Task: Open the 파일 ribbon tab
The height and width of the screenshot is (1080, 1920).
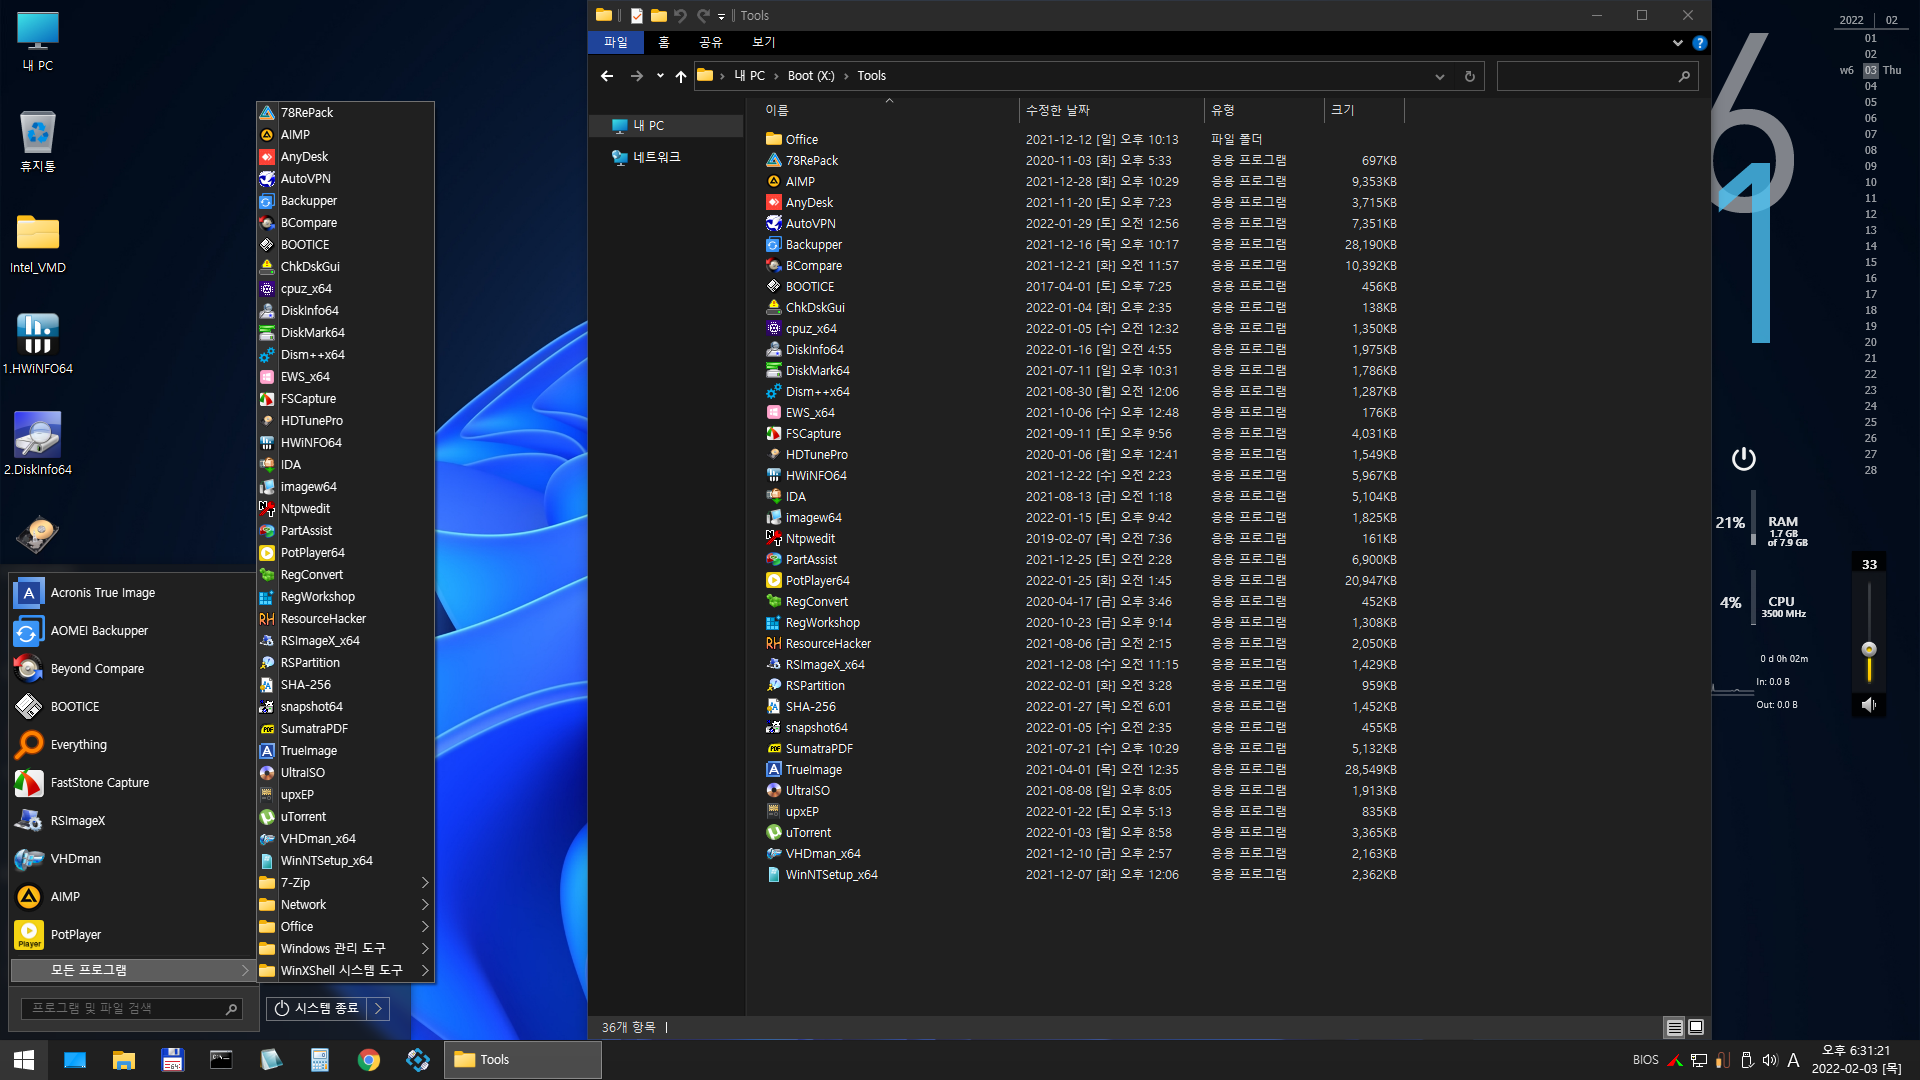Action: point(616,42)
